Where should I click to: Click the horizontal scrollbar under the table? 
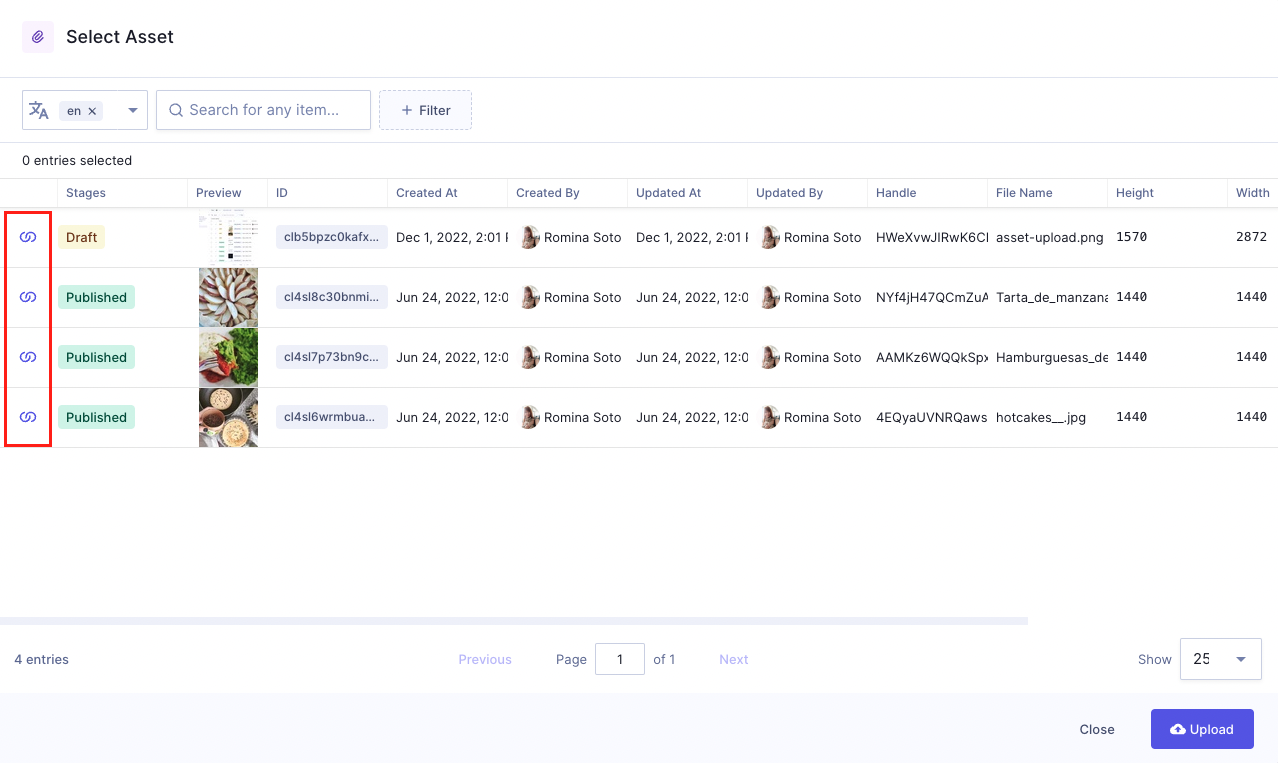pyautogui.click(x=514, y=621)
